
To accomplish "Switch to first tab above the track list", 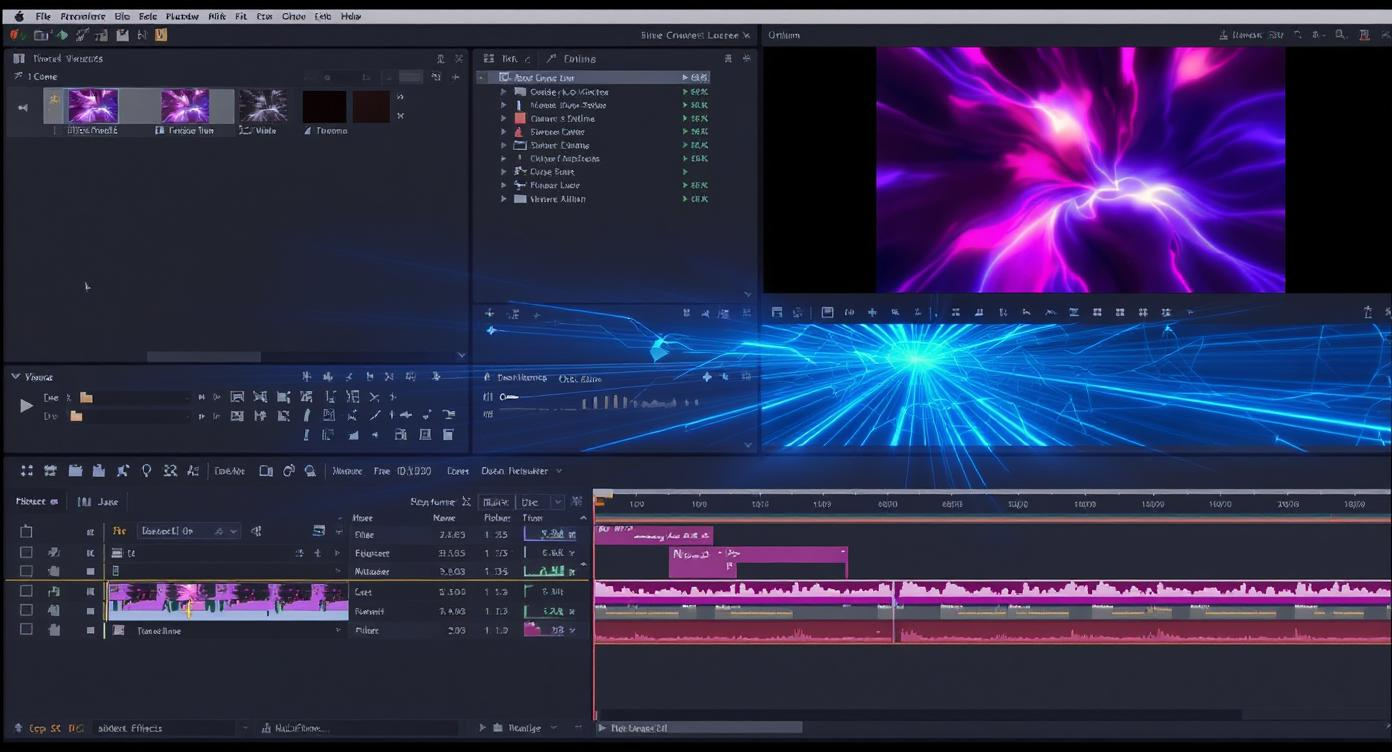I will point(36,502).
